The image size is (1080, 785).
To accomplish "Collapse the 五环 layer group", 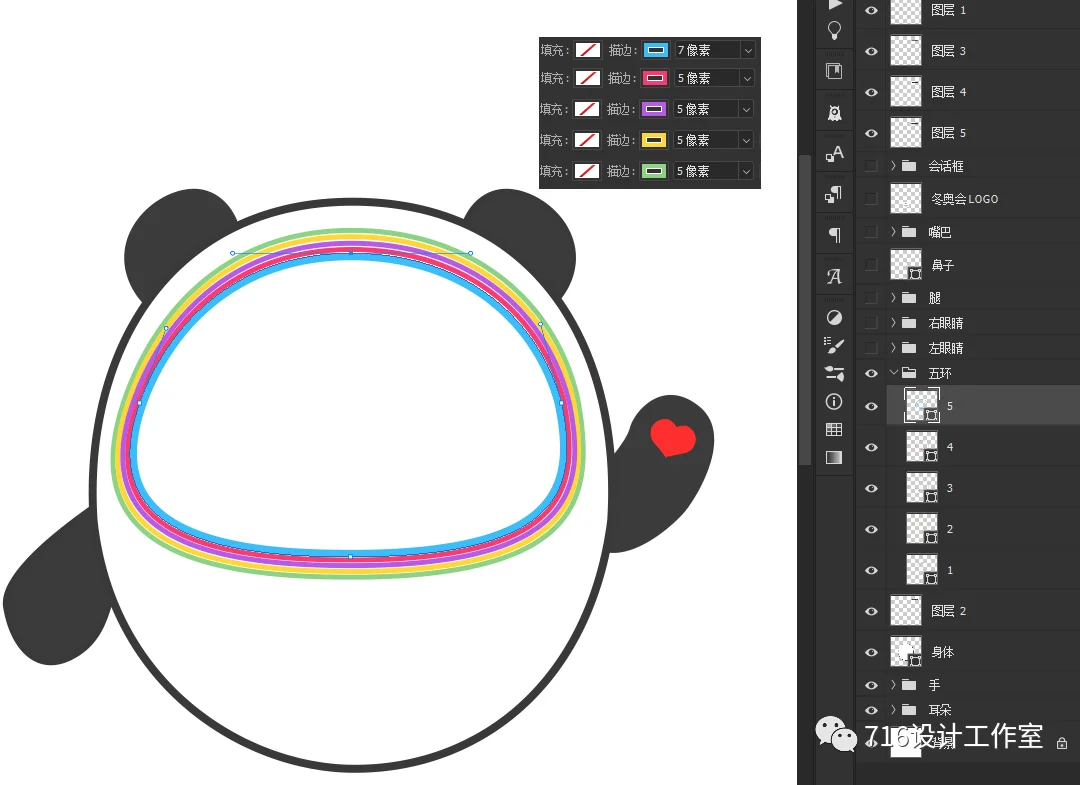I will point(893,373).
